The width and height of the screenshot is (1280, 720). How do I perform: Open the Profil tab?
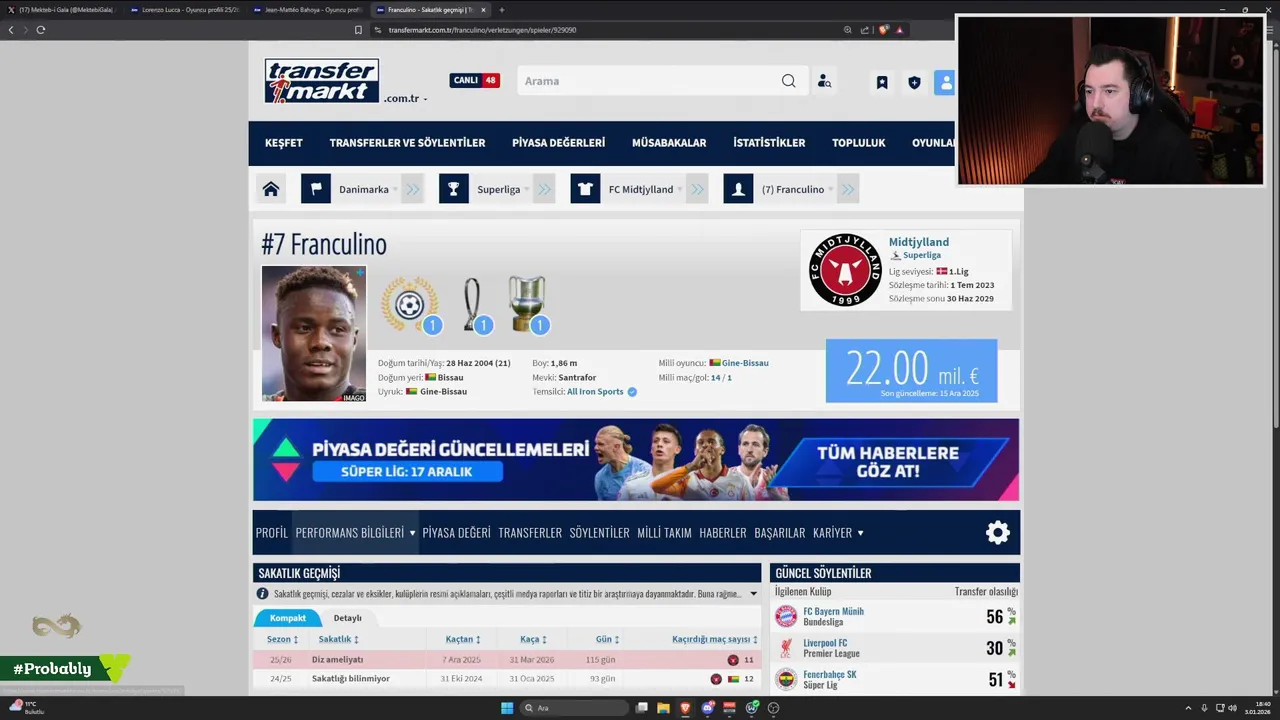pyautogui.click(x=272, y=533)
